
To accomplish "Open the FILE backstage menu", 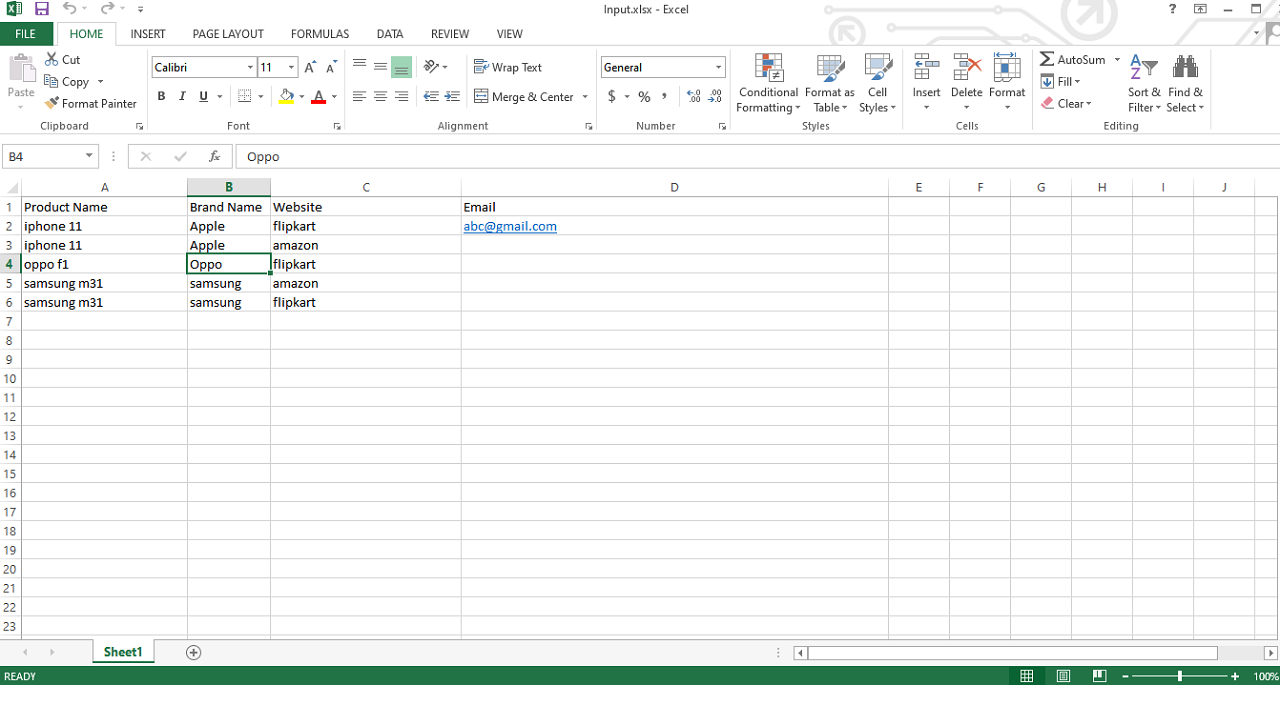I will coord(26,34).
